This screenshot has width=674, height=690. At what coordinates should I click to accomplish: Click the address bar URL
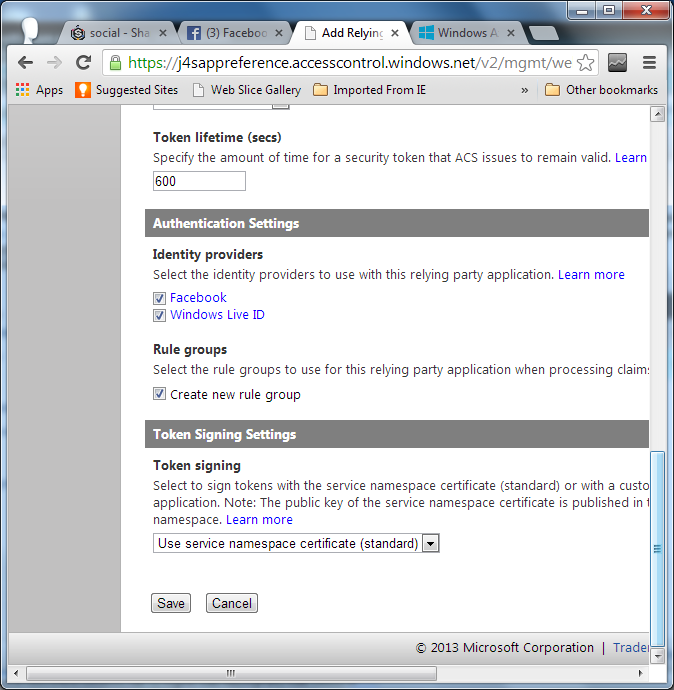[x=350, y=63]
